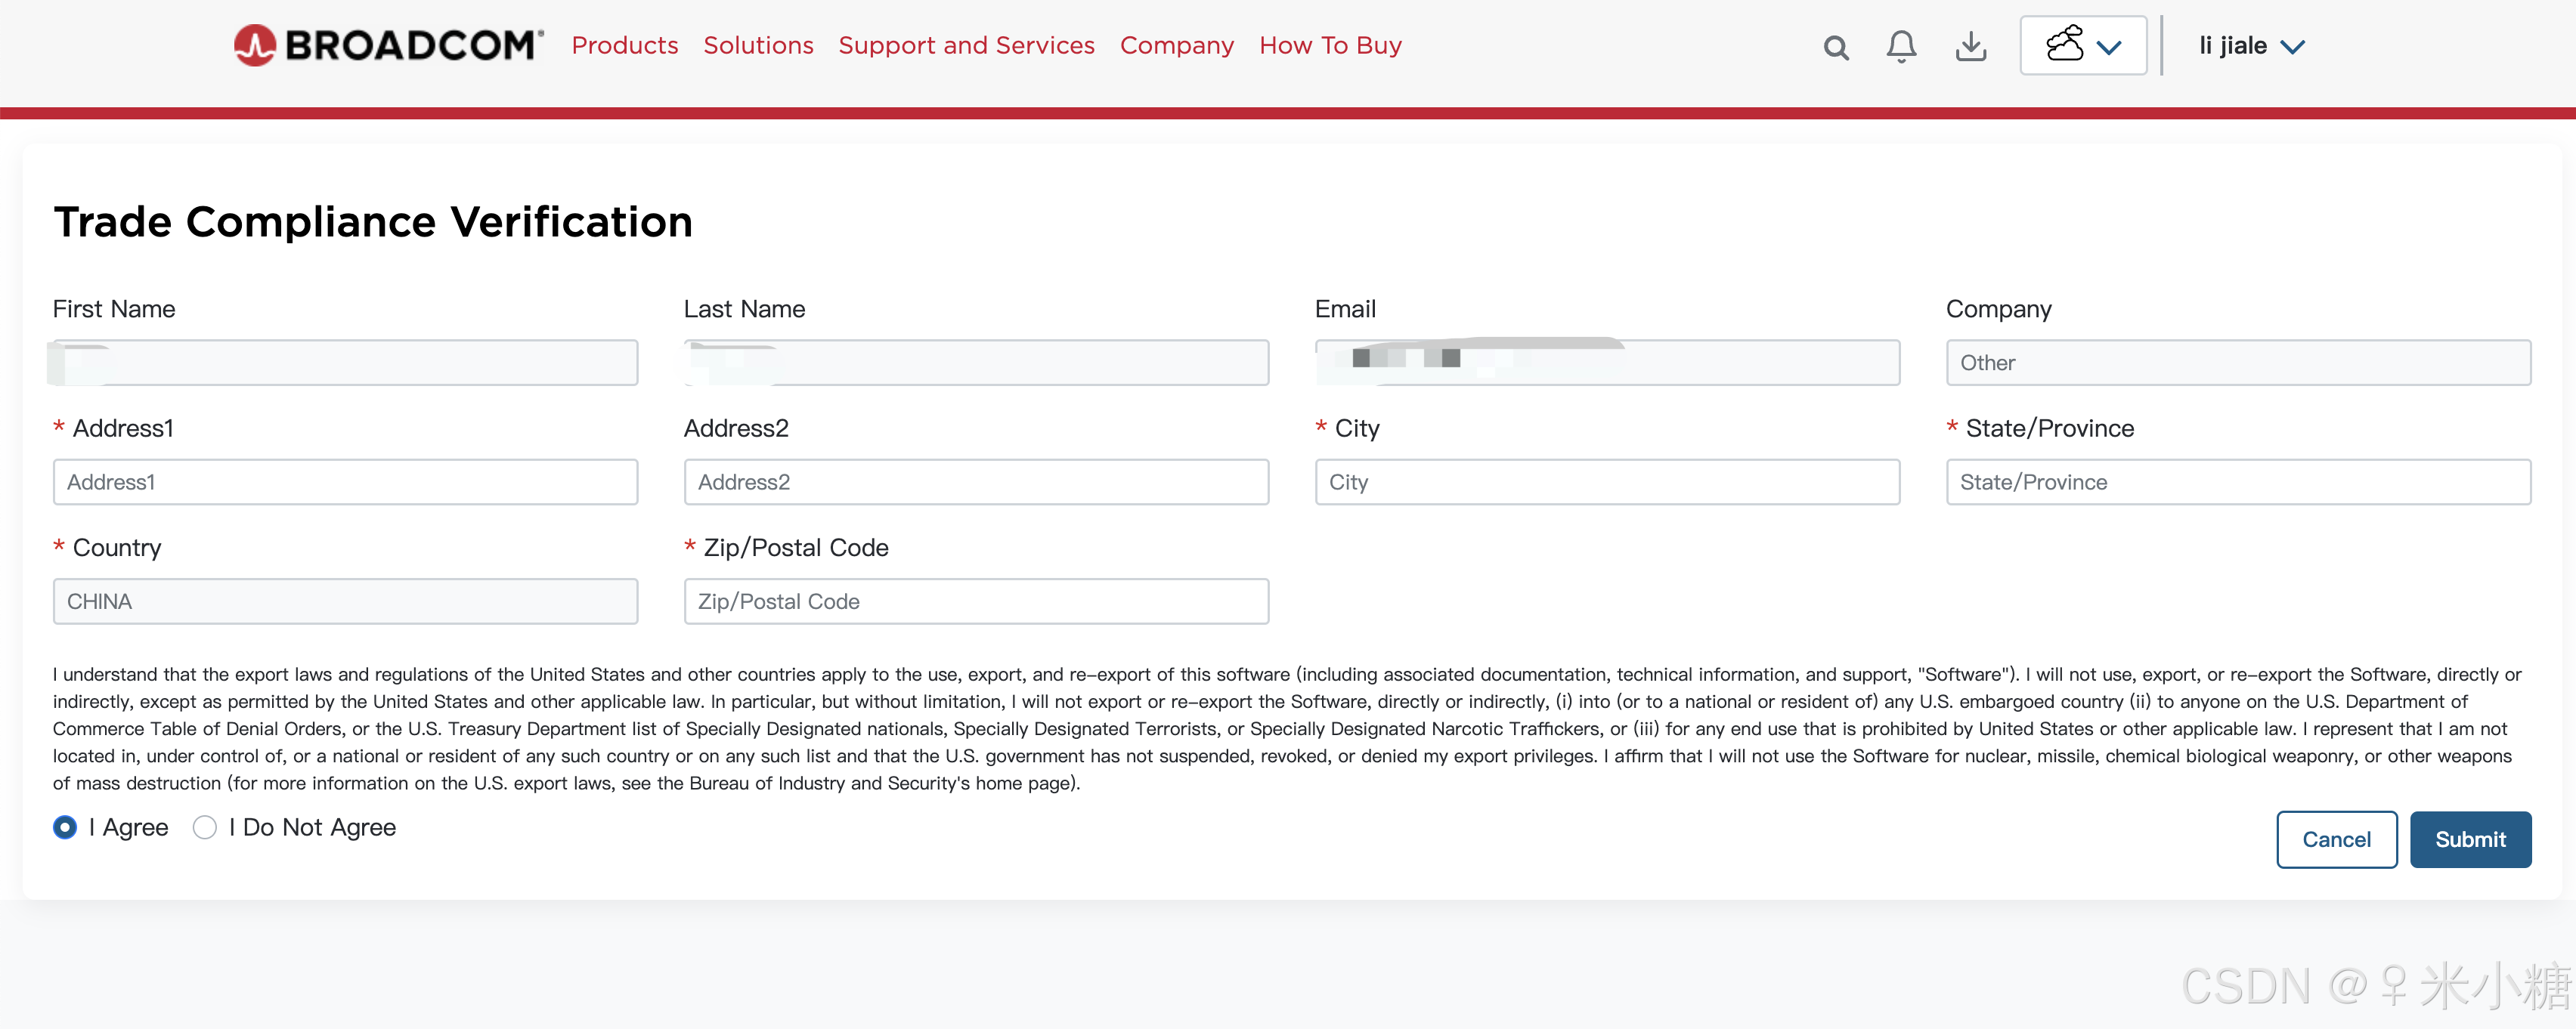2576x1029 pixels.
Task: Click the State/Province text box
Action: pyautogui.click(x=2237, y=482)
